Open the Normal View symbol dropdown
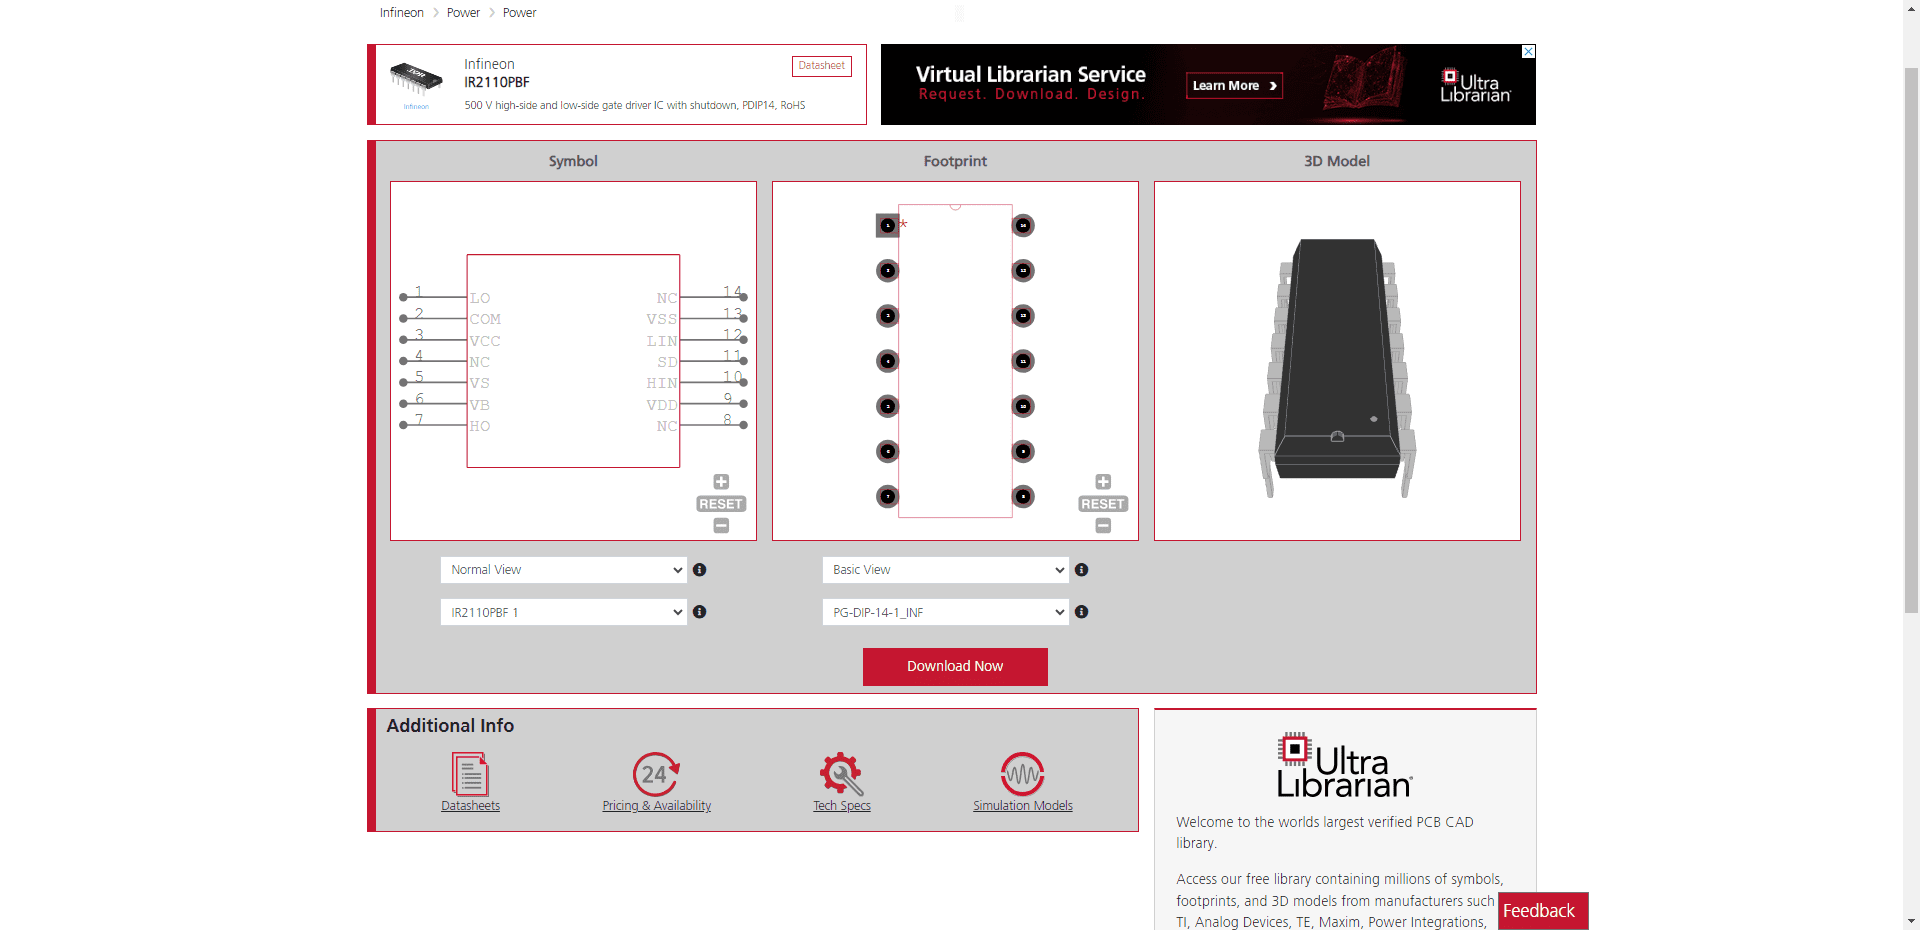 click(564, 570)
